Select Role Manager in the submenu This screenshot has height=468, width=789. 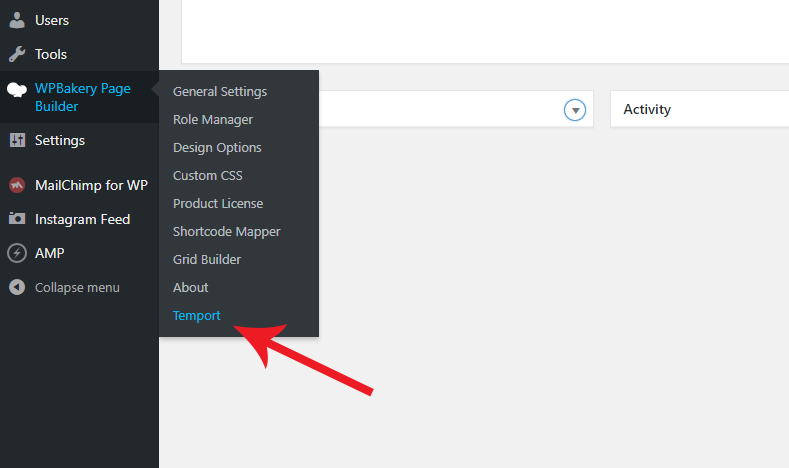click(213, 119)
